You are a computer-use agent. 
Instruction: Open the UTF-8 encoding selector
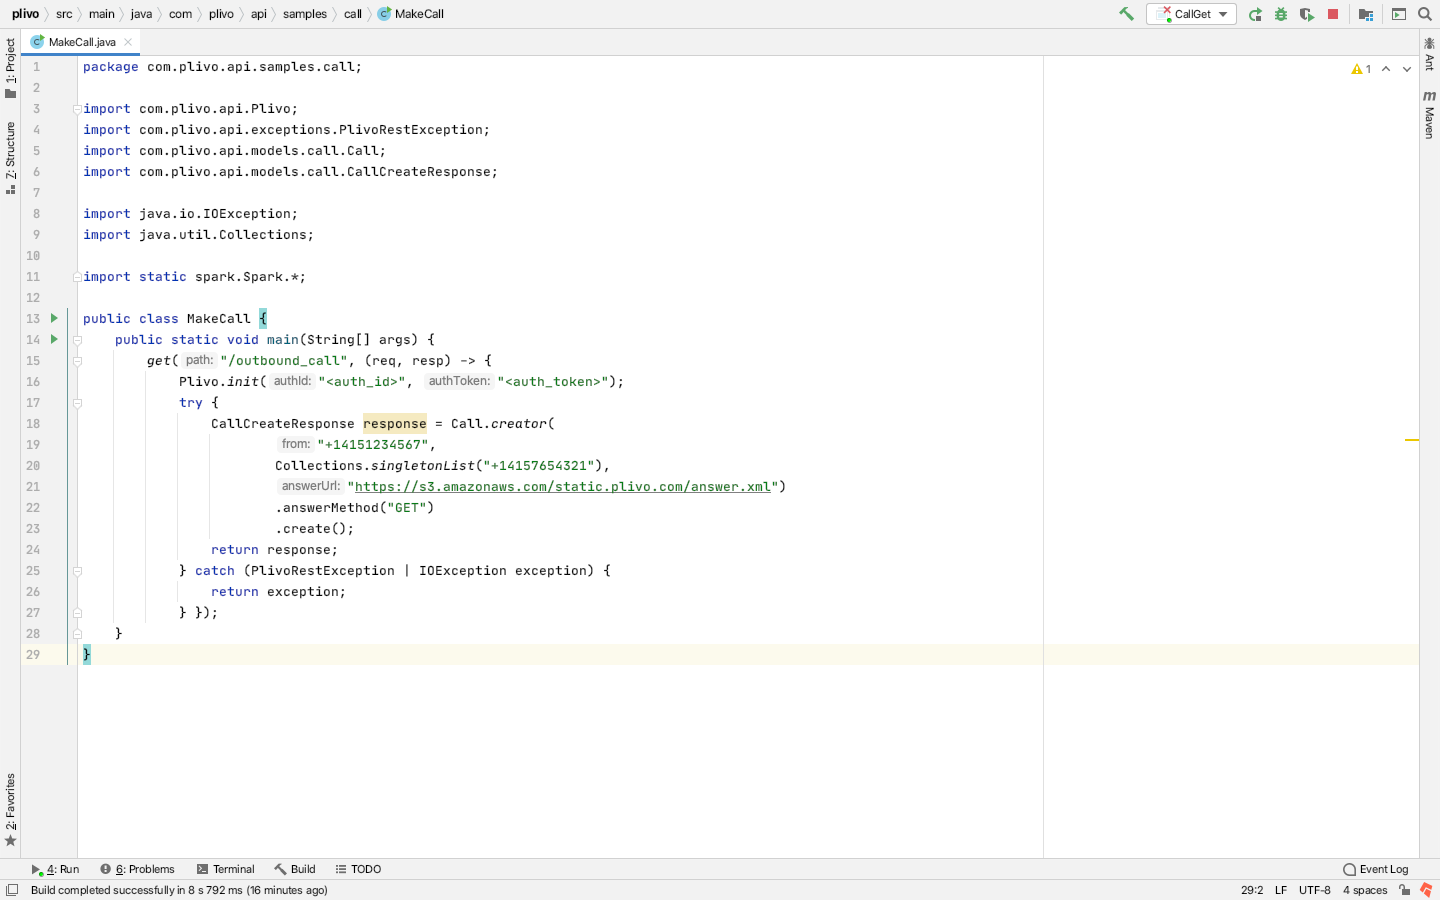coord(1314,890)
